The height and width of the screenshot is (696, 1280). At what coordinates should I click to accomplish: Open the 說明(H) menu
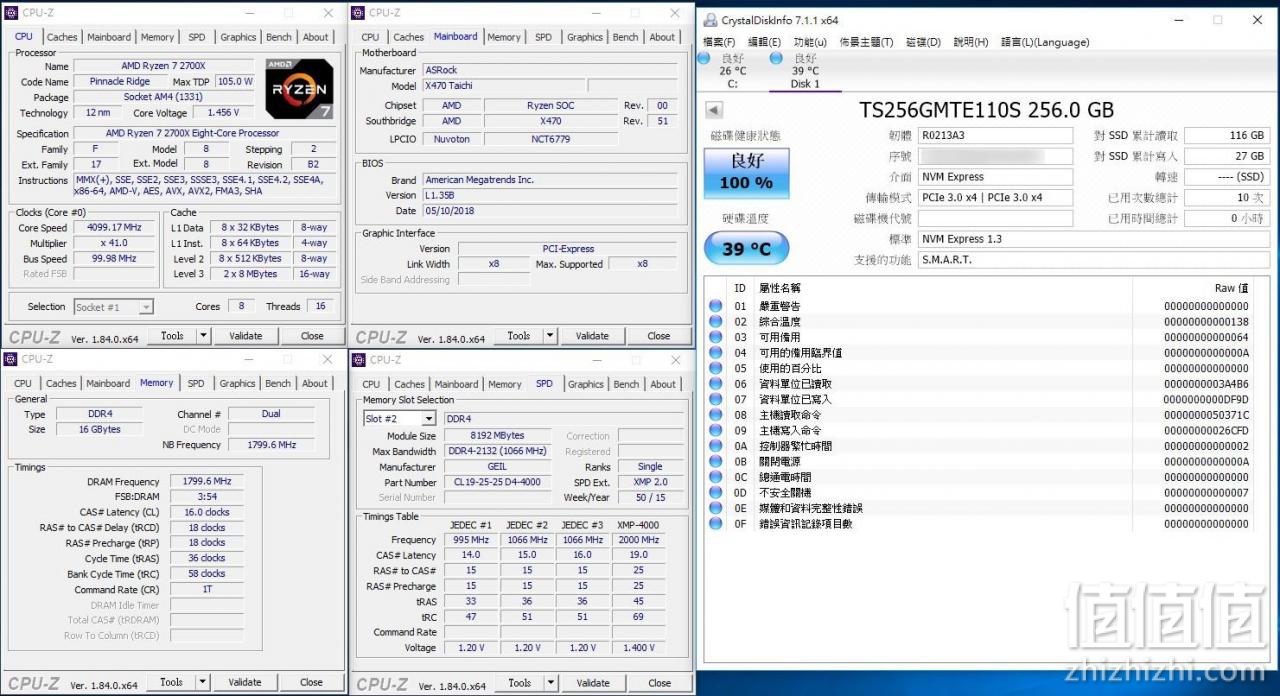(x=970, y=42)
